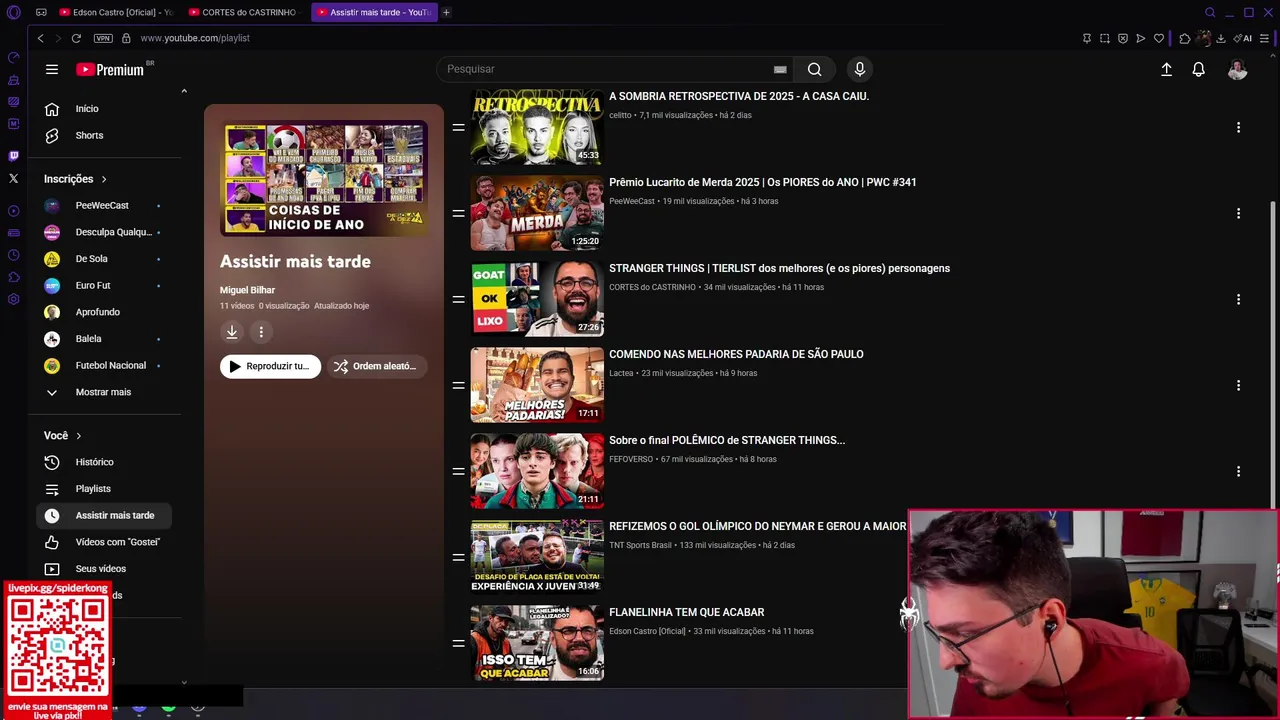Open the YouTube guide hamburger menu
Screen dimensions: 1280x720
click(52, 69)
